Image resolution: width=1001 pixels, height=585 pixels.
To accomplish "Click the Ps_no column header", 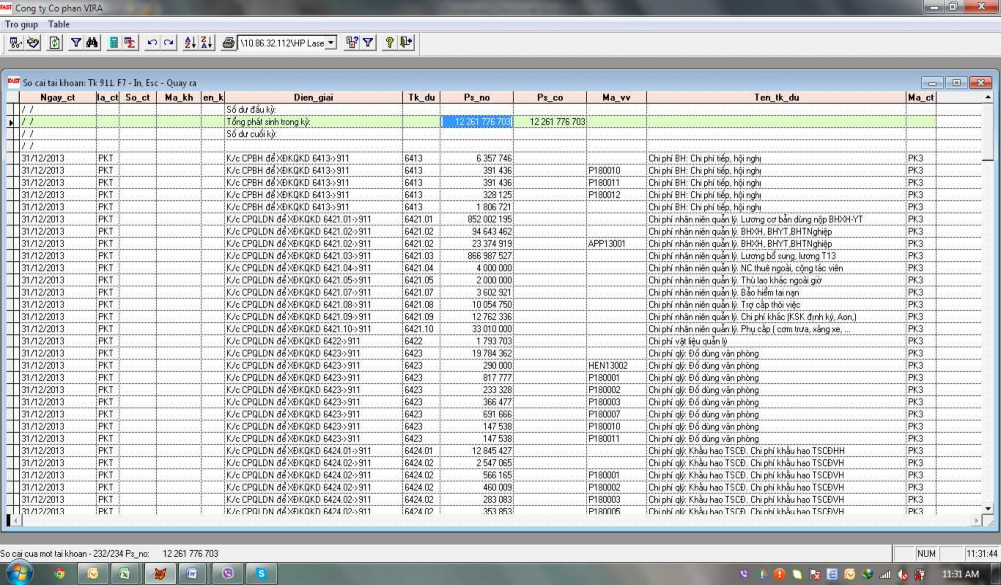I will [x=477, y=97].
